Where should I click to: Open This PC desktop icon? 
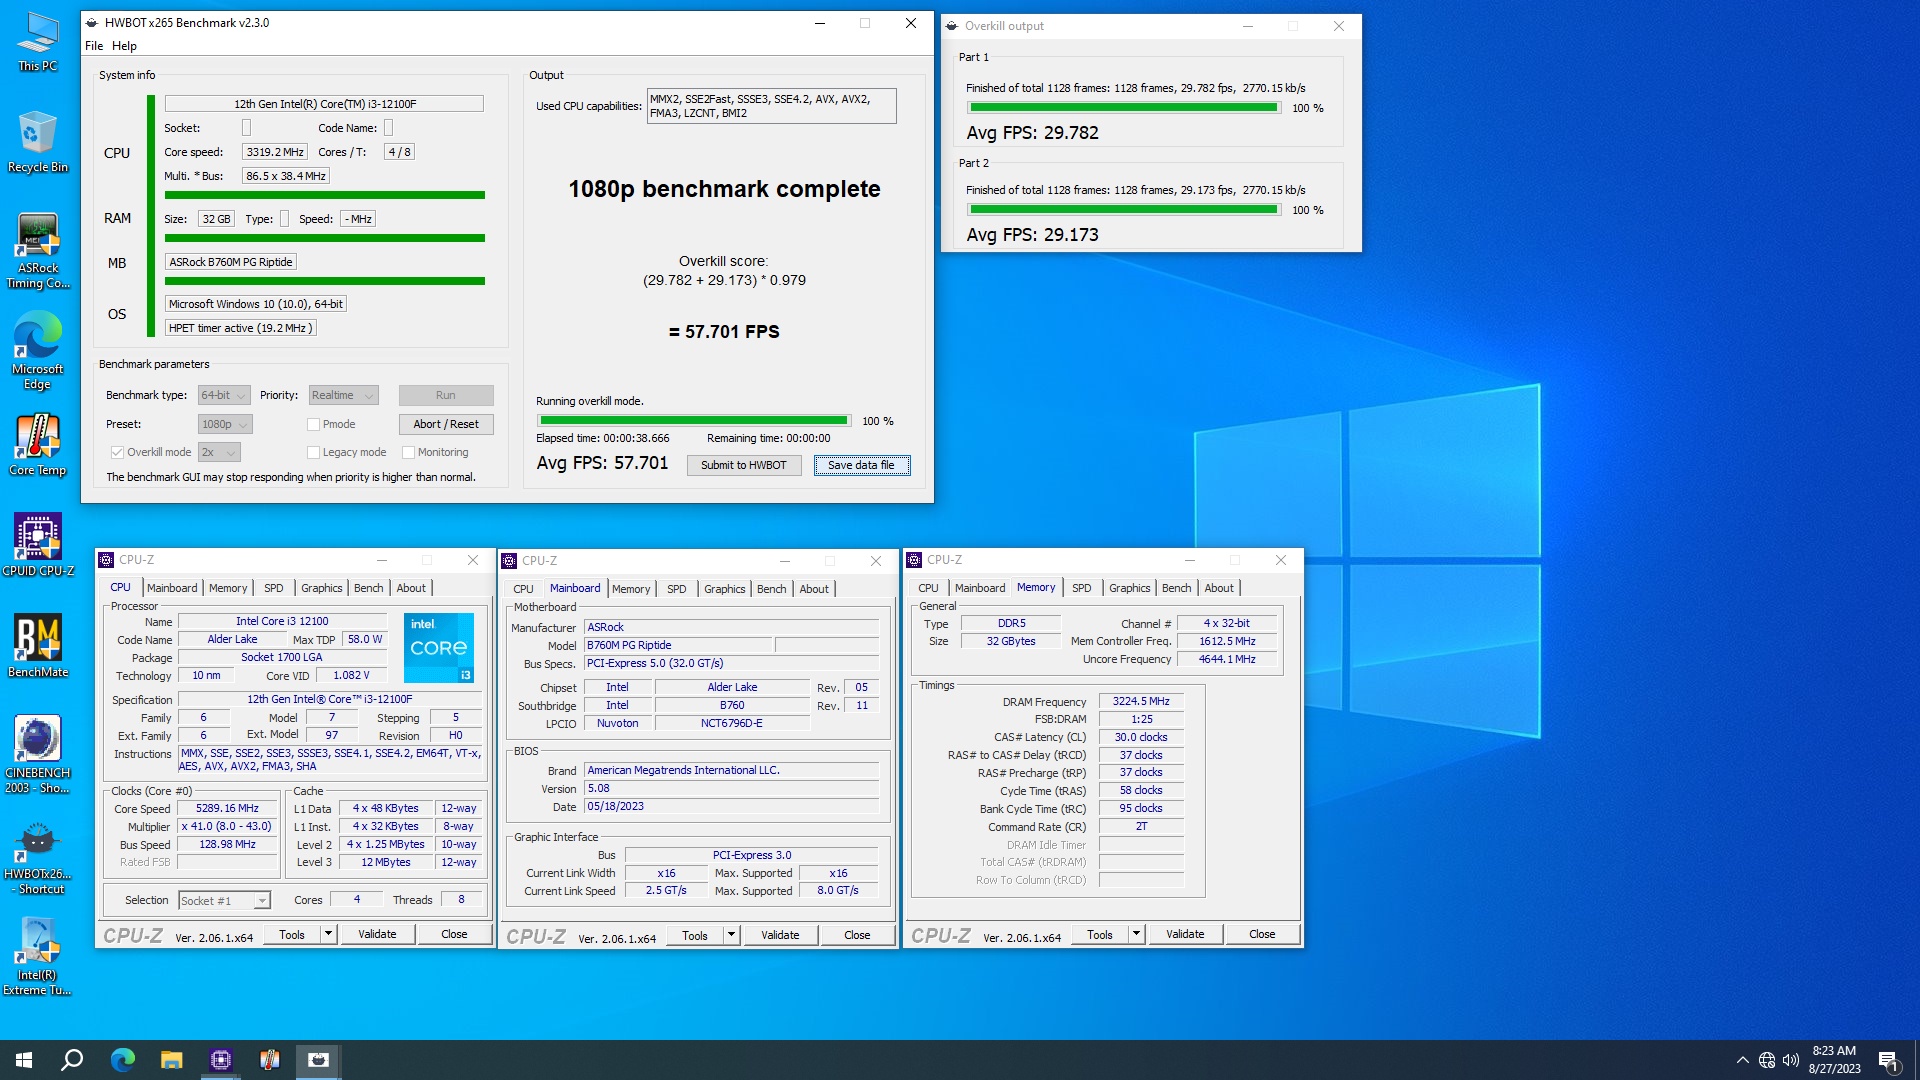coord(38,42)
